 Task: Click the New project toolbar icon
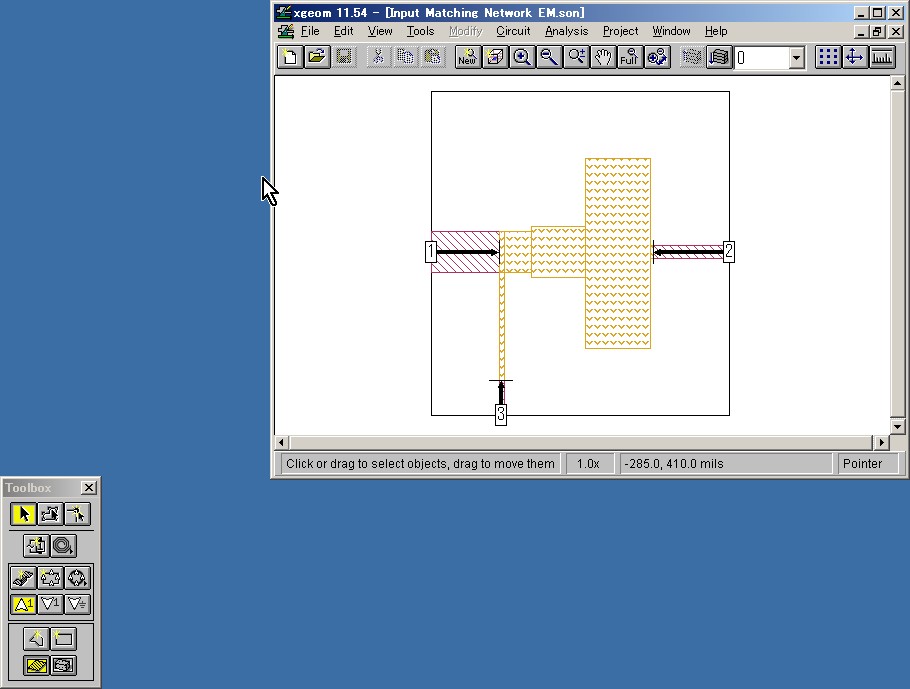tap(290, 57)
